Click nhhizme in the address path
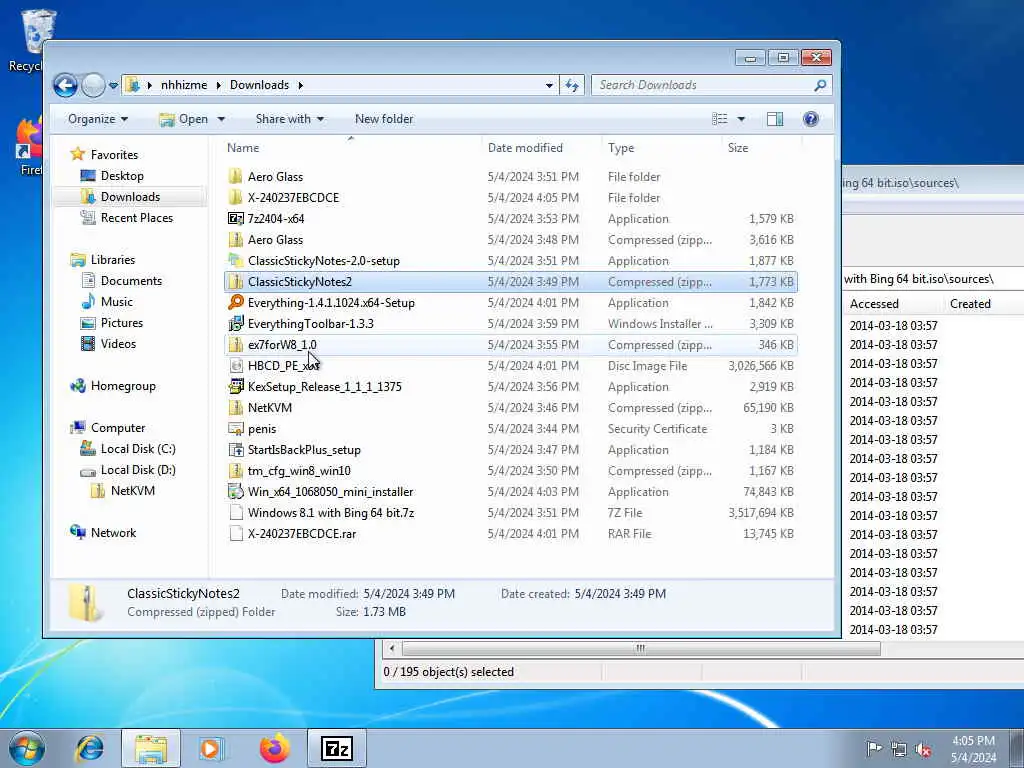Image resolution: width=1024 pixels, height=768 pixels. [x=184, y=85]
